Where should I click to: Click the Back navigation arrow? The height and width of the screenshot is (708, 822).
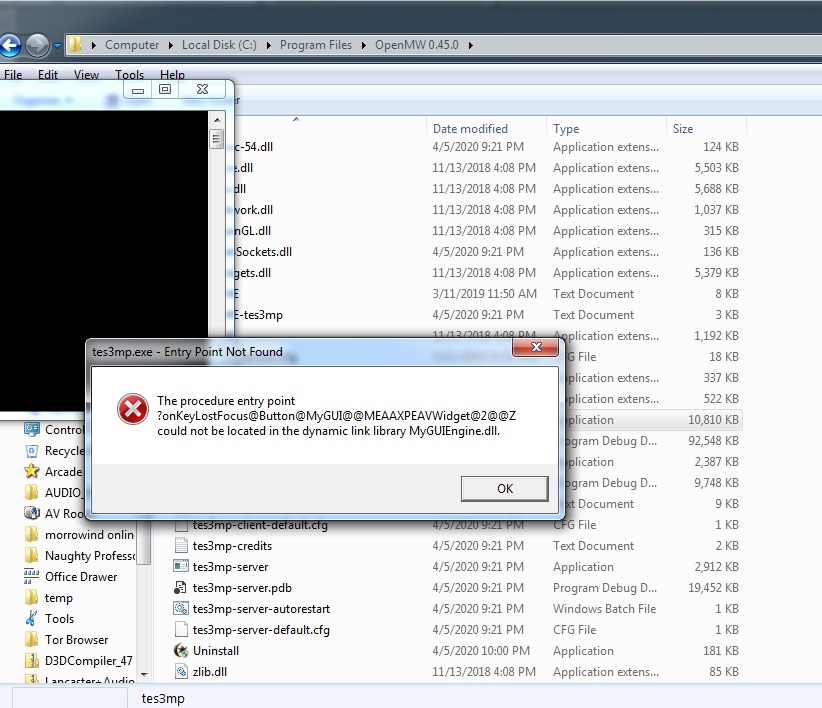click(10, 46)
